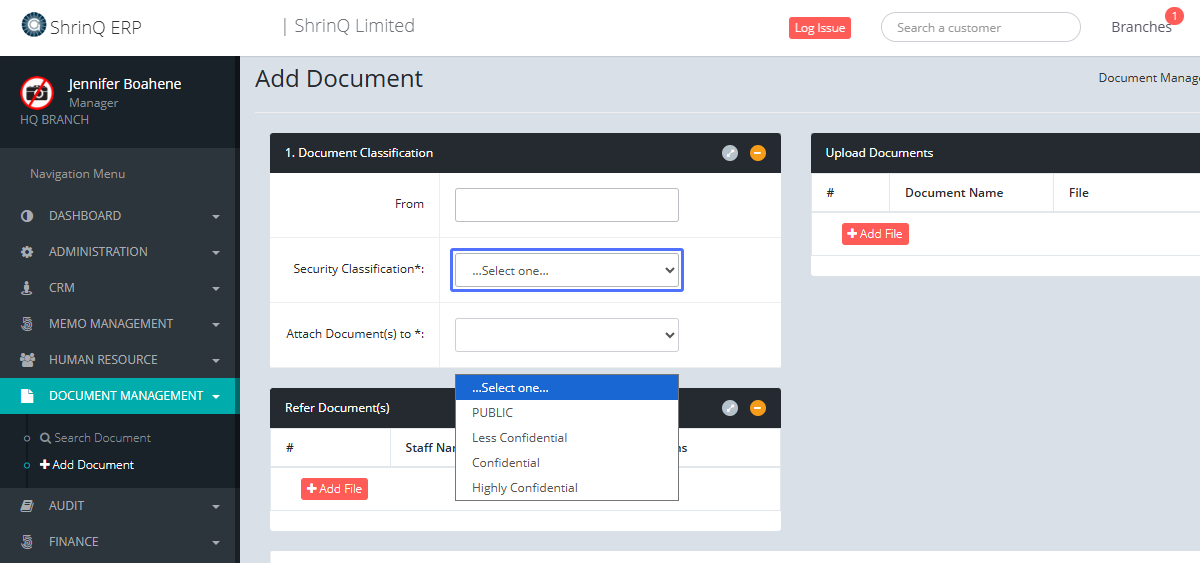Collapse the Document Classification panel
1200x563 pixels.
coord(758,153)
